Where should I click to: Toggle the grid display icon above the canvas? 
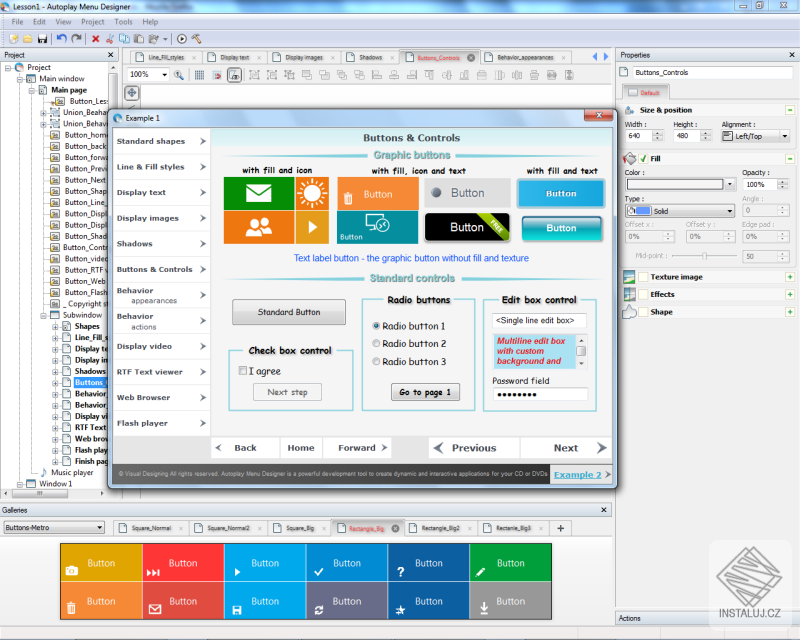tap(199, 74)
